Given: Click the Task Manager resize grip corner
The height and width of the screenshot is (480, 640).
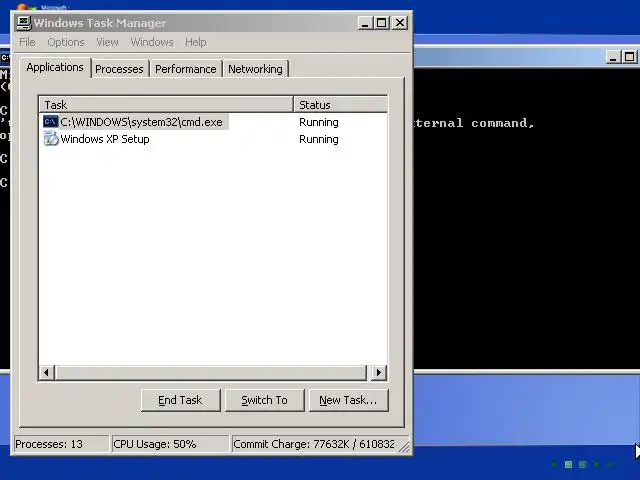Looking at the screenshot, I should [x=404, y=447].
